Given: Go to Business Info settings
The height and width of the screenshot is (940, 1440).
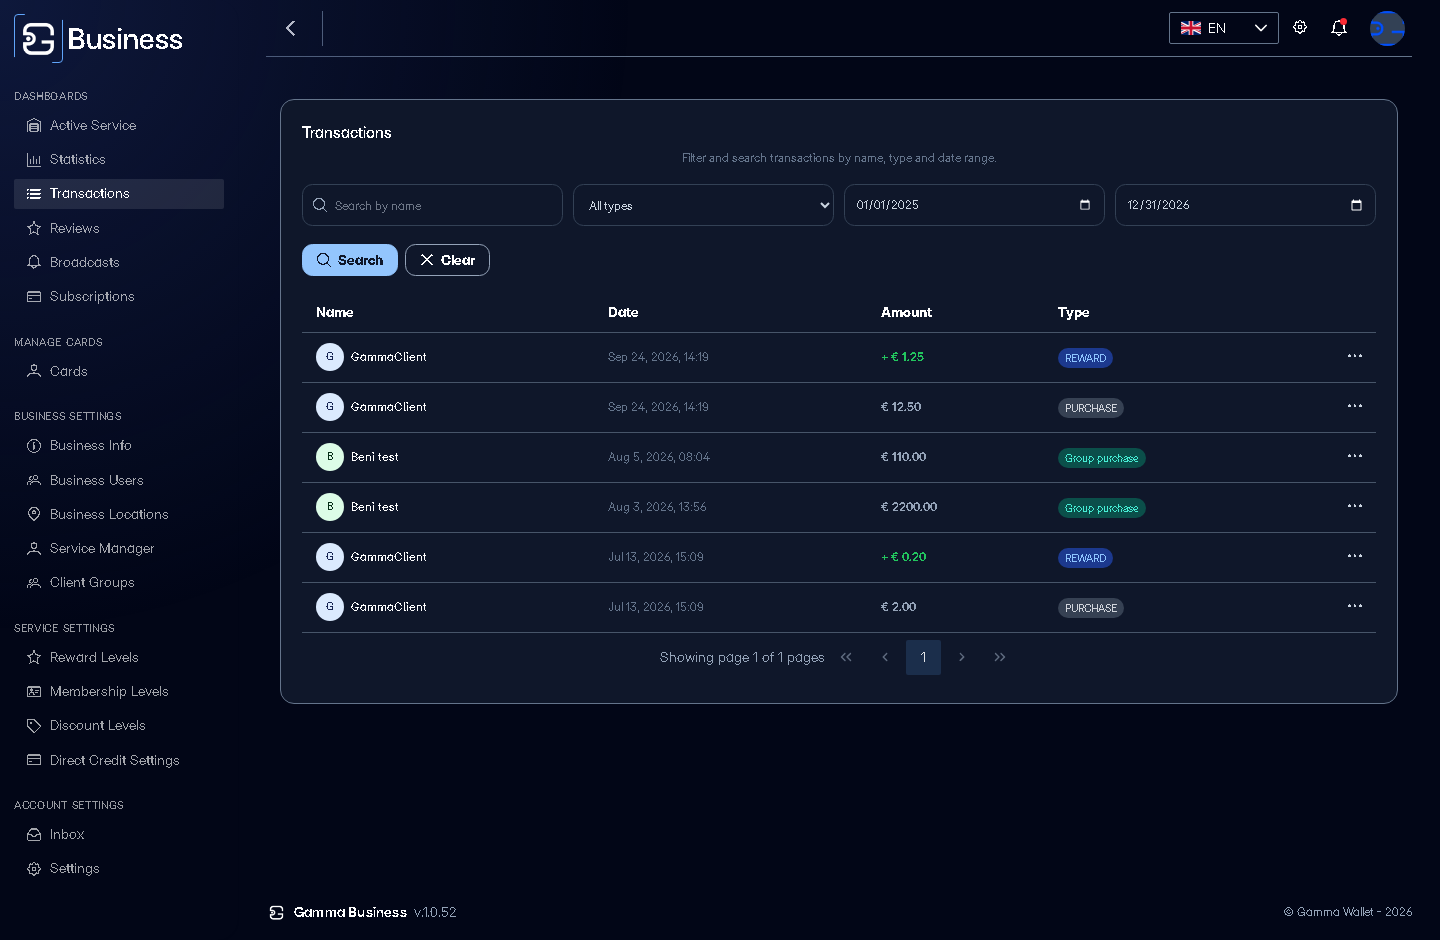Looking at the screenshot, I should pyautogui.click(x=119, y=445).
